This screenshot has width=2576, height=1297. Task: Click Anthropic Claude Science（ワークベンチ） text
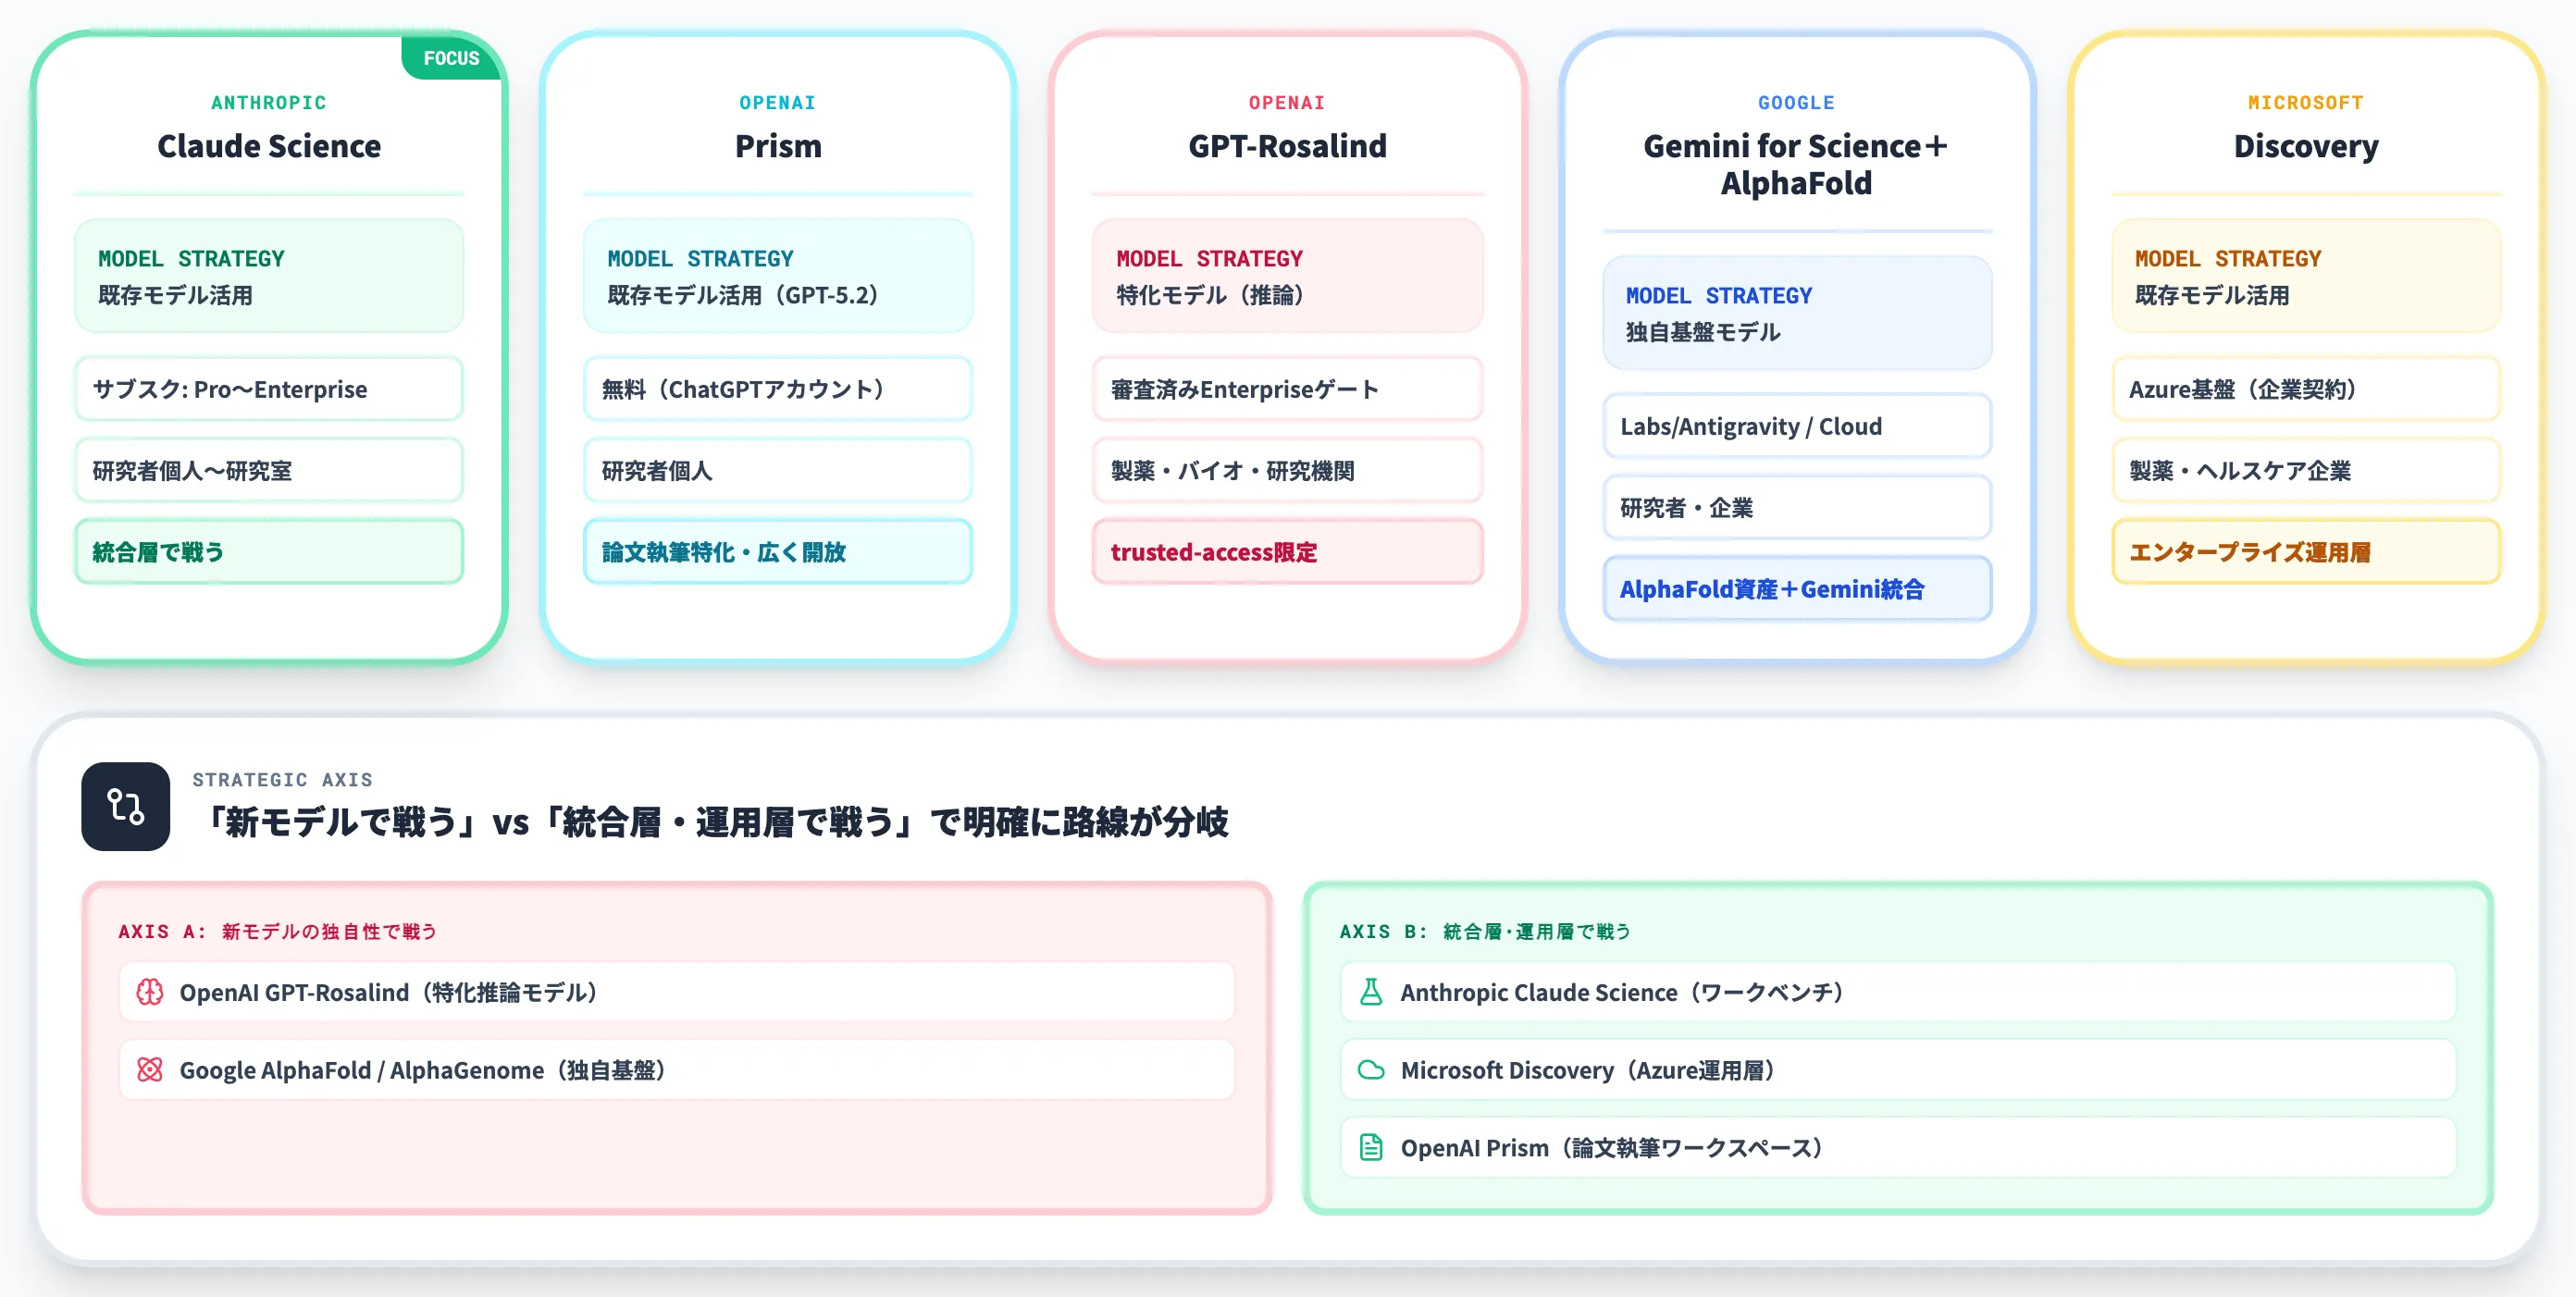point(1624,992)
